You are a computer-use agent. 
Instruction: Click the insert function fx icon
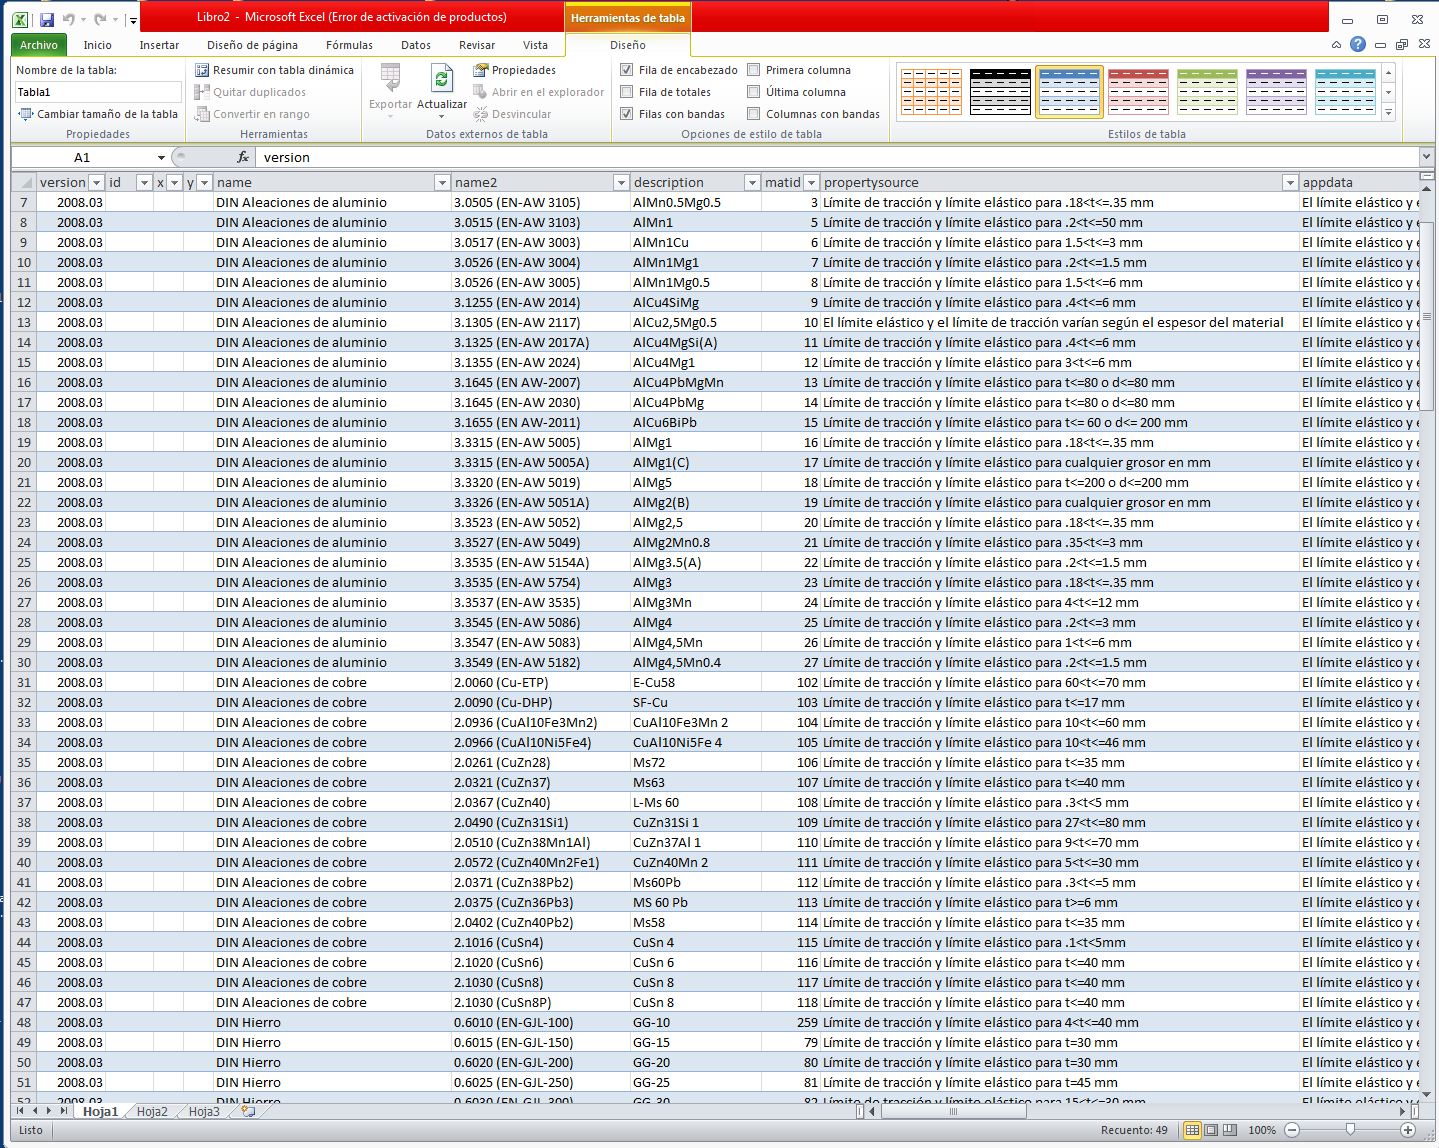(x=243, y=158)
